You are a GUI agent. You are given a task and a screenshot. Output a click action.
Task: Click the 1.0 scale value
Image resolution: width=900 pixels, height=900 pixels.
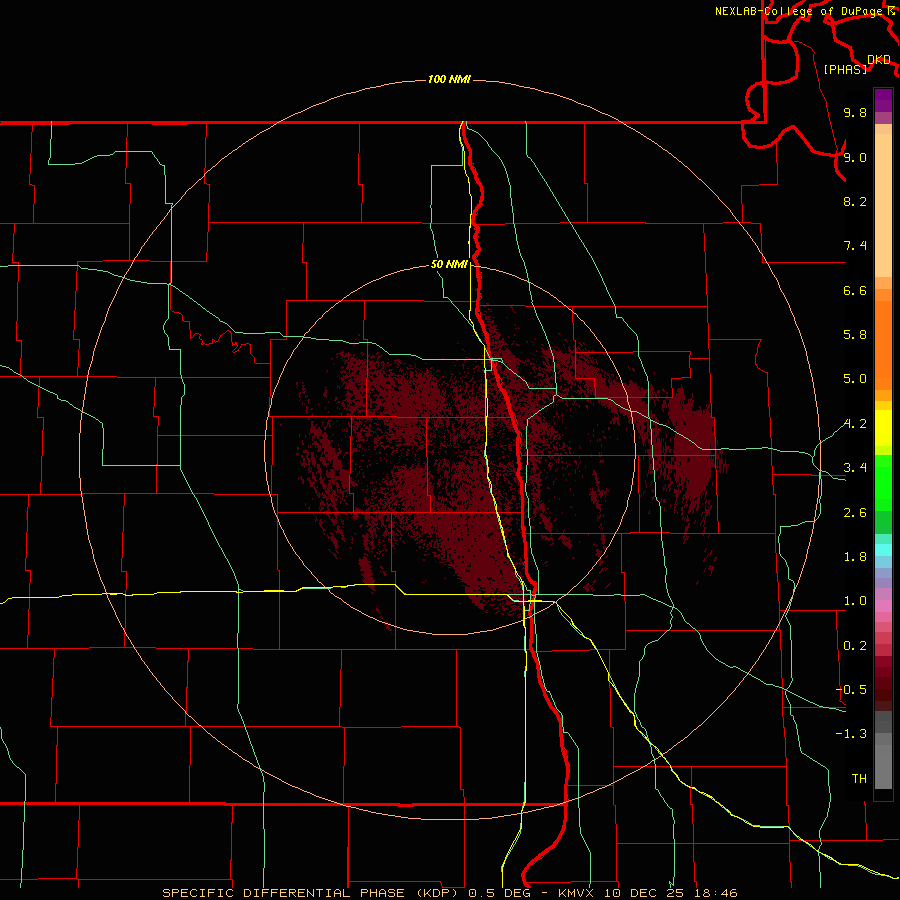click(855, 601)
